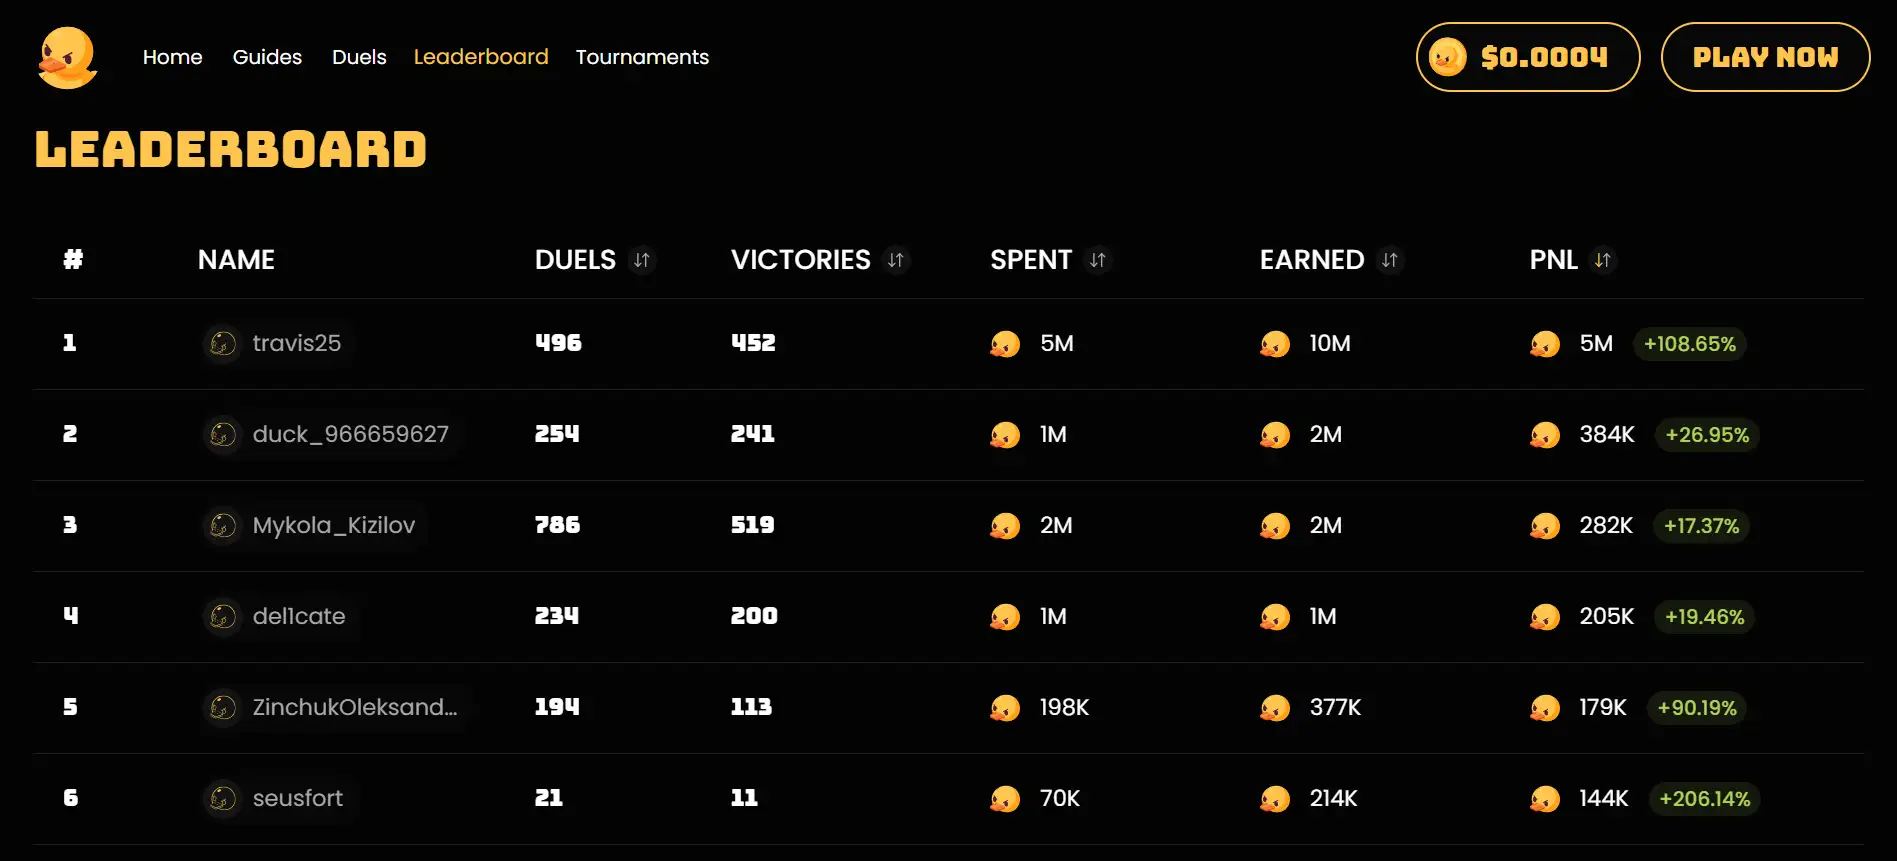This screenshot has height=861, width=1897.
Task: Click the +108.65% PNL badge
Action: (1689, 344)
